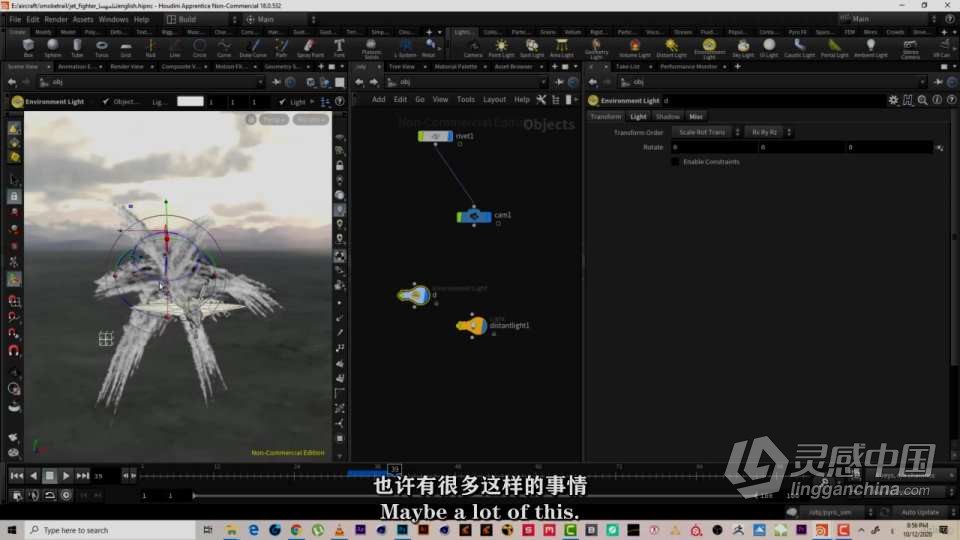The height and width of the screenshot is (540, 960).
Task: Switch to the Shadow parameter tab
Action: (667, 116)
